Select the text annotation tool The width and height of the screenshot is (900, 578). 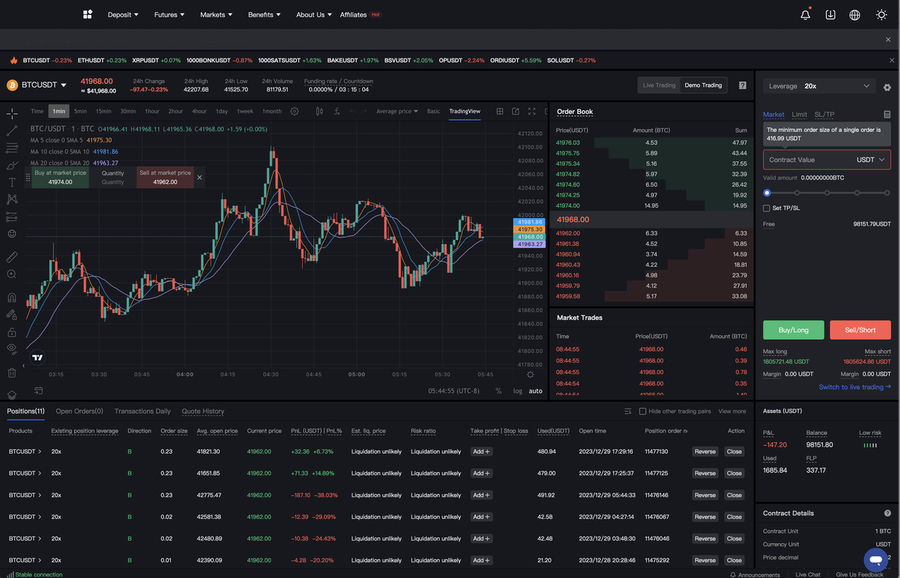(x=12, y=182)
